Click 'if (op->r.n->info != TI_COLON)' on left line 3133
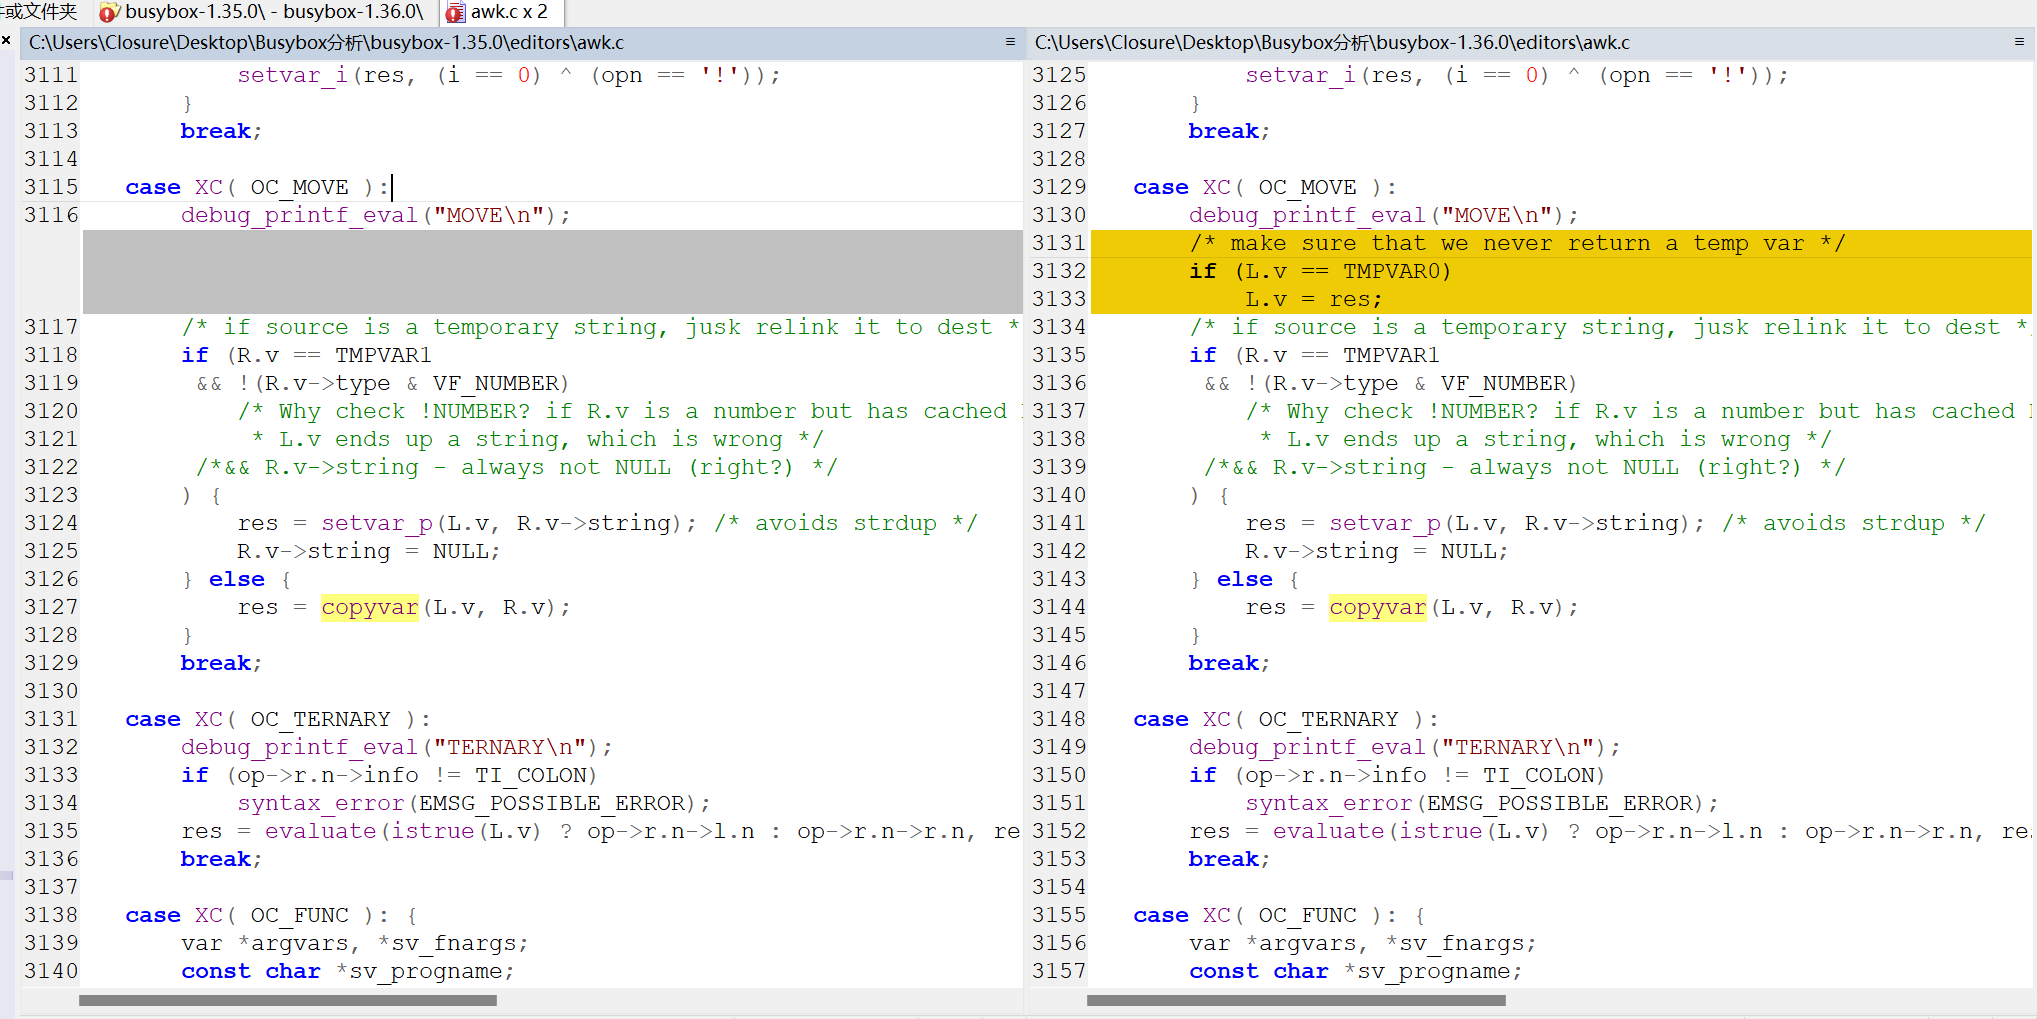2037x1019 pixels. (389, 775)
